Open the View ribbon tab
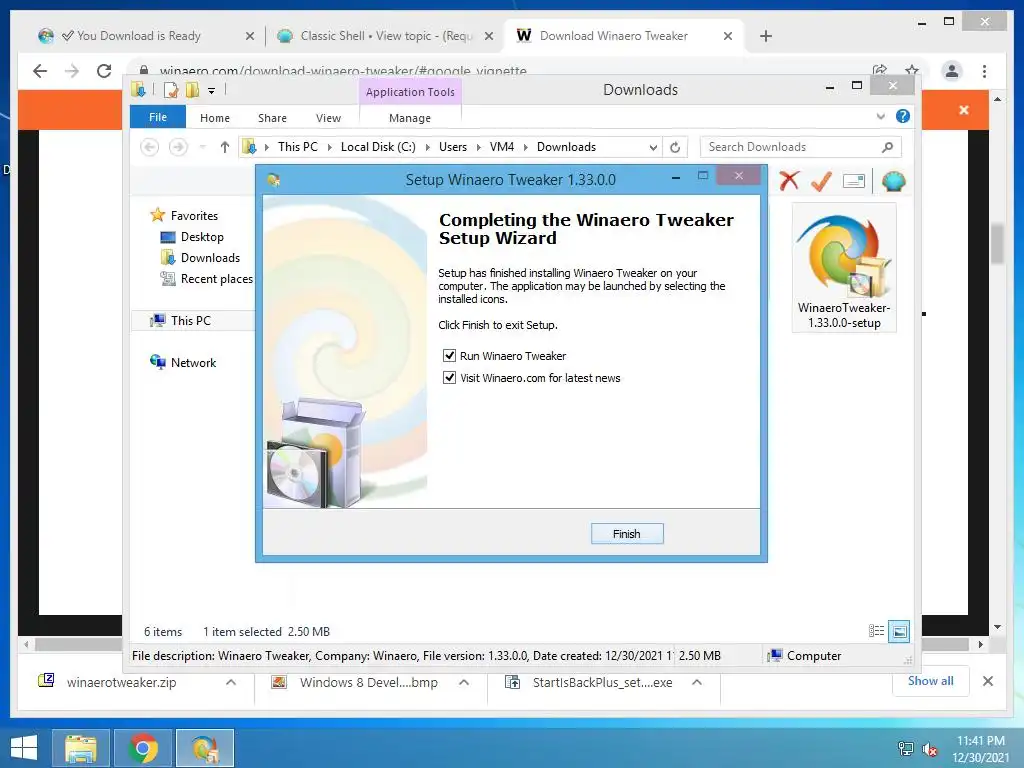This screenshot has height=768, width=1024. click(328, 118)
